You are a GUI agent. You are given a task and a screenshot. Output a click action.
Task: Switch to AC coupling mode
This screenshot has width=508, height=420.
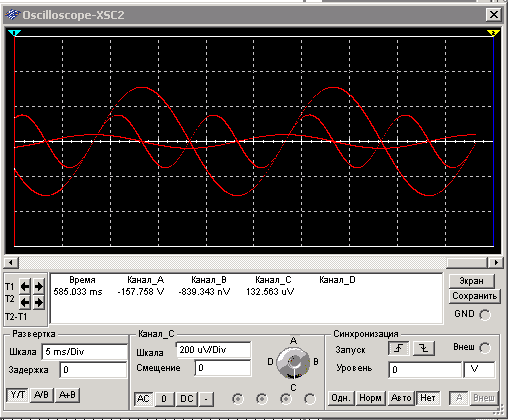143,399
